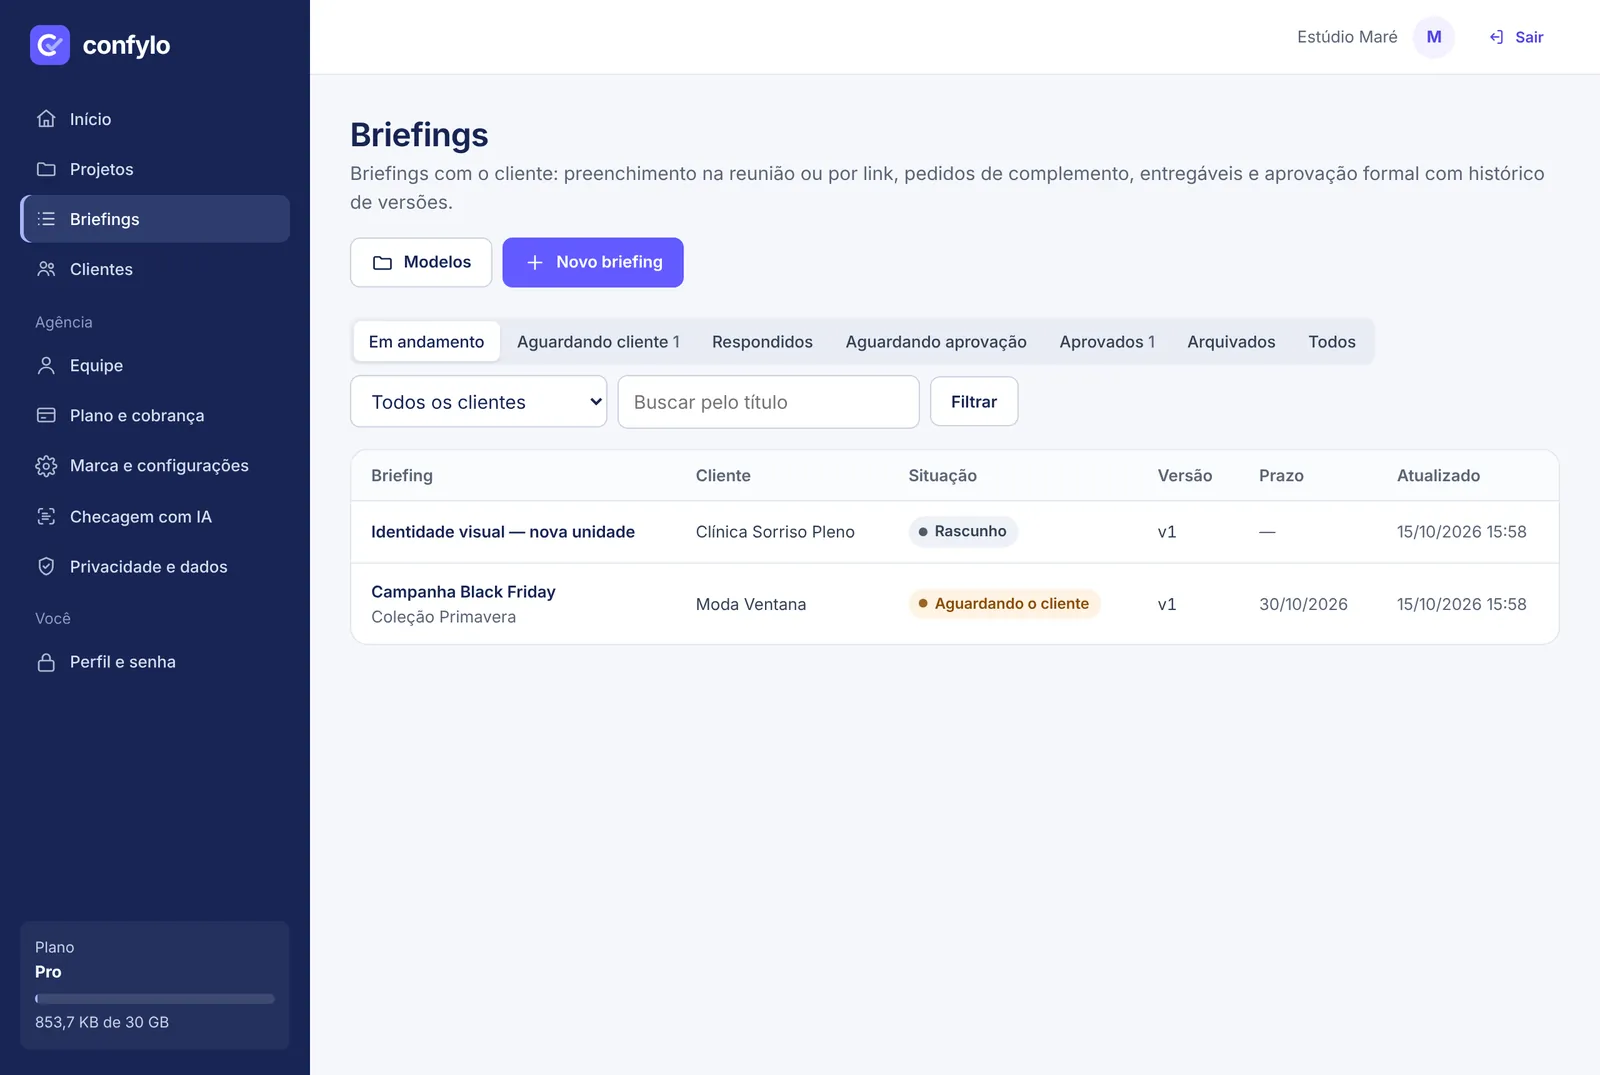This screenshot has height=1075, width=1600.
Task: View the Todos tab
Action: (x=1332, y=342)
